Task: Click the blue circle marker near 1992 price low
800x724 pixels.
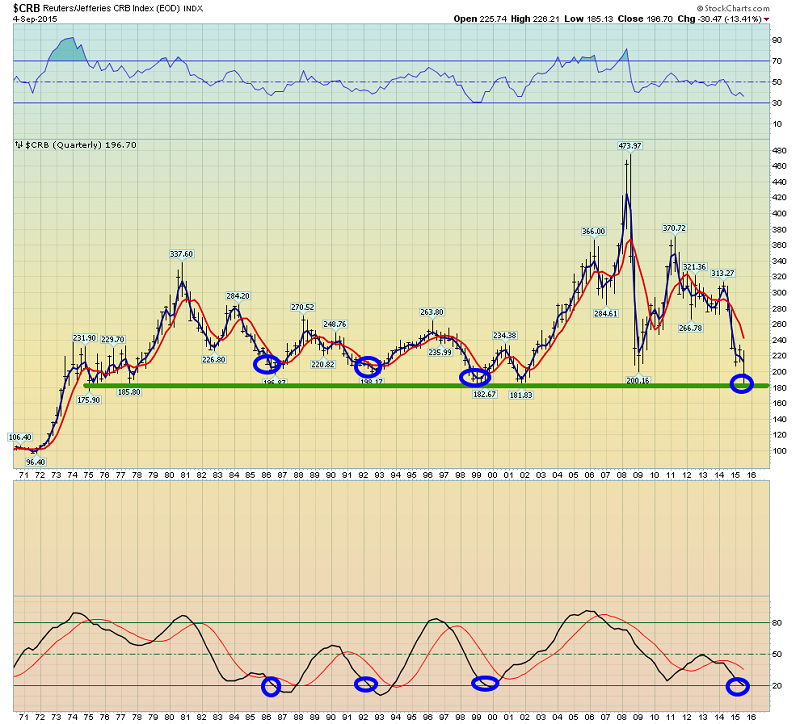Action: pos(367,367)
